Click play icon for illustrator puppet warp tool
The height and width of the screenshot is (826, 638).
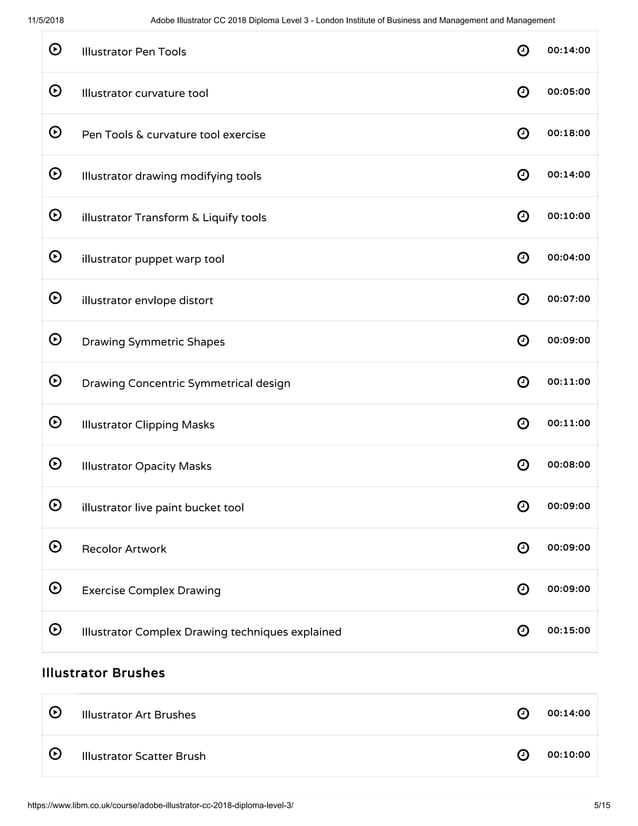click(56, 258)
